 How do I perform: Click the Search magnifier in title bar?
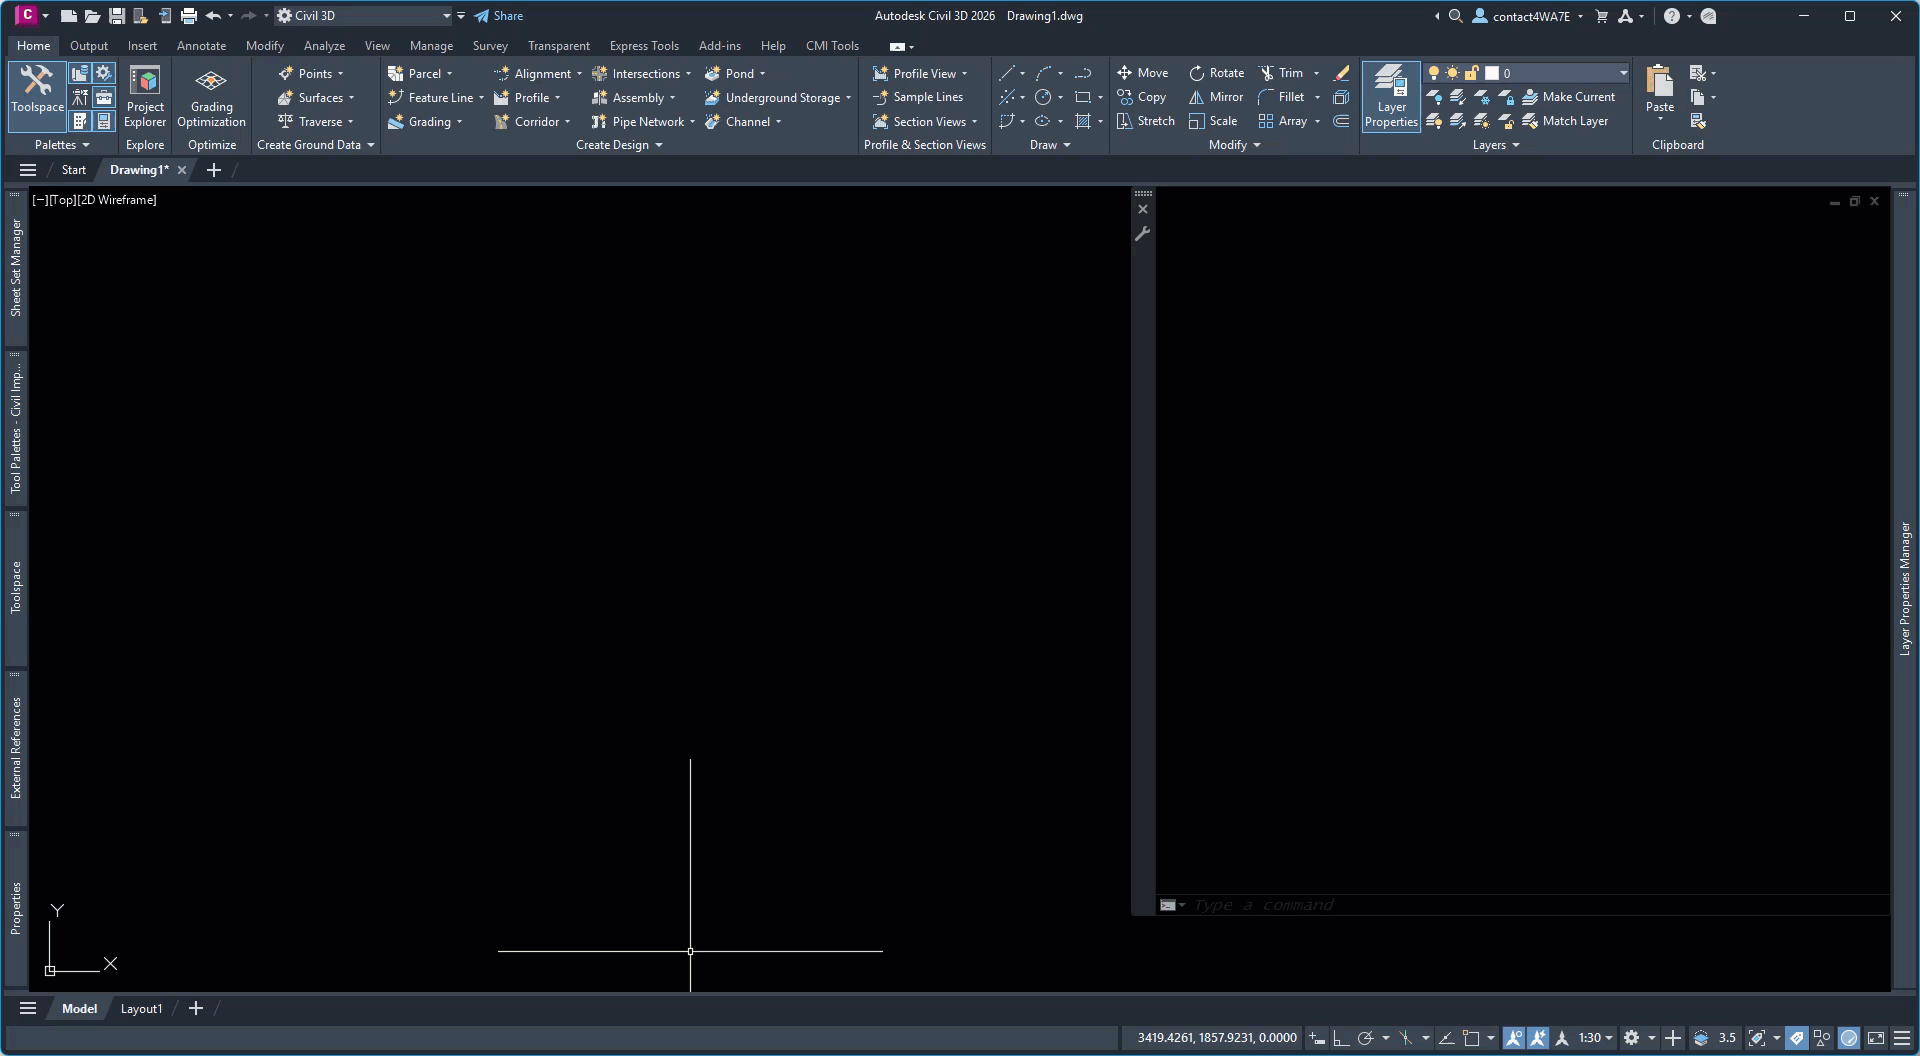click(x=1456, y=16)
